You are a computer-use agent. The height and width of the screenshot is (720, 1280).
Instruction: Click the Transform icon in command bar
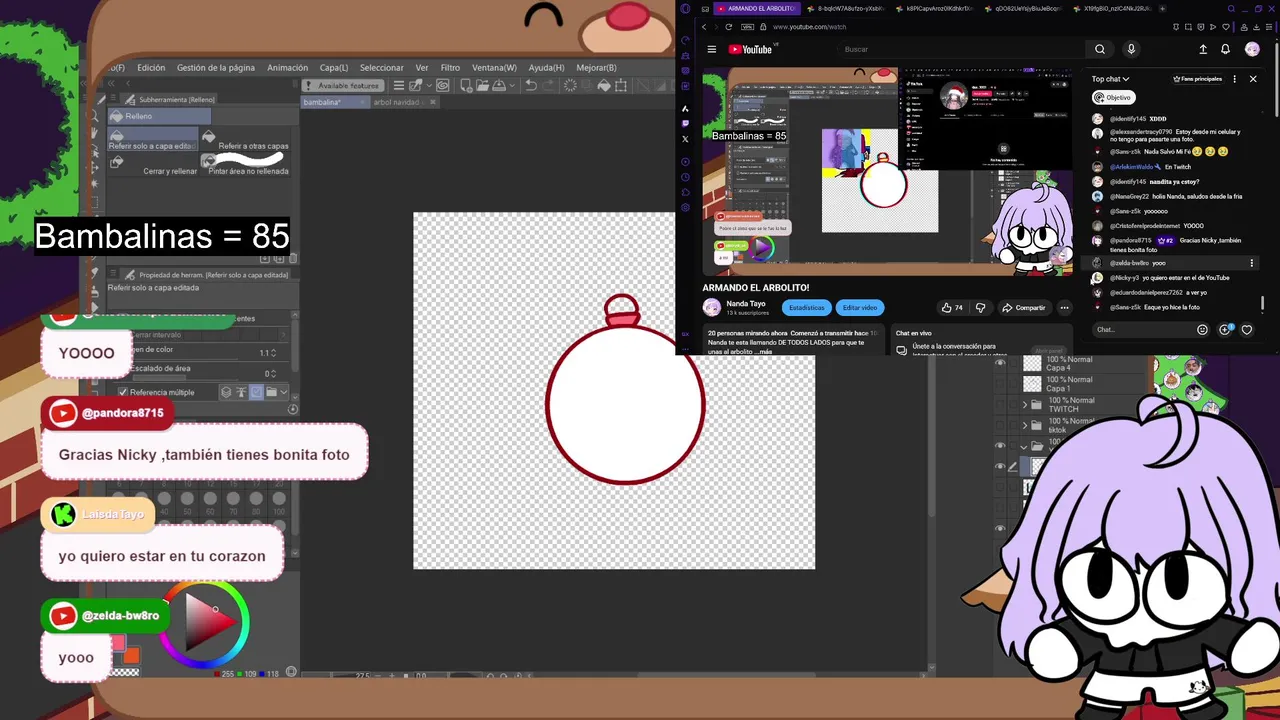click(x=620, y=86)
